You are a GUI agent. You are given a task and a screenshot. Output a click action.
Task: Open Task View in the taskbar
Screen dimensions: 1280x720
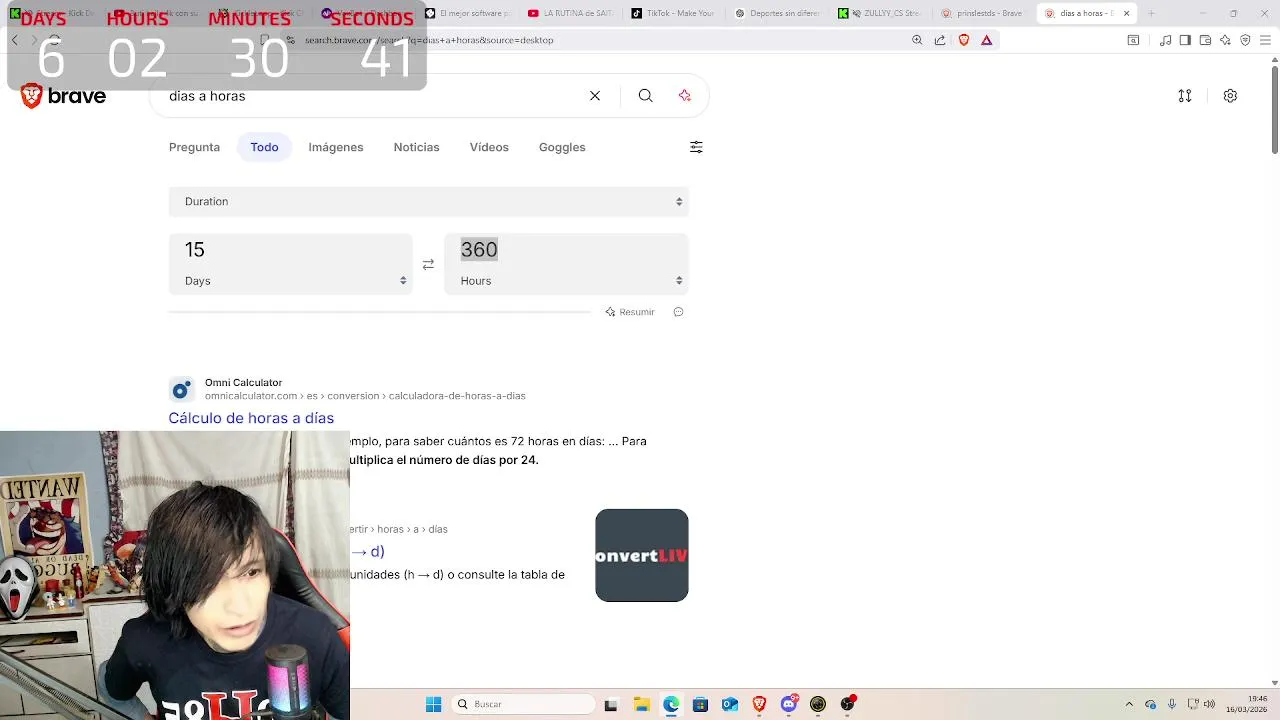(x=611, y=704)
